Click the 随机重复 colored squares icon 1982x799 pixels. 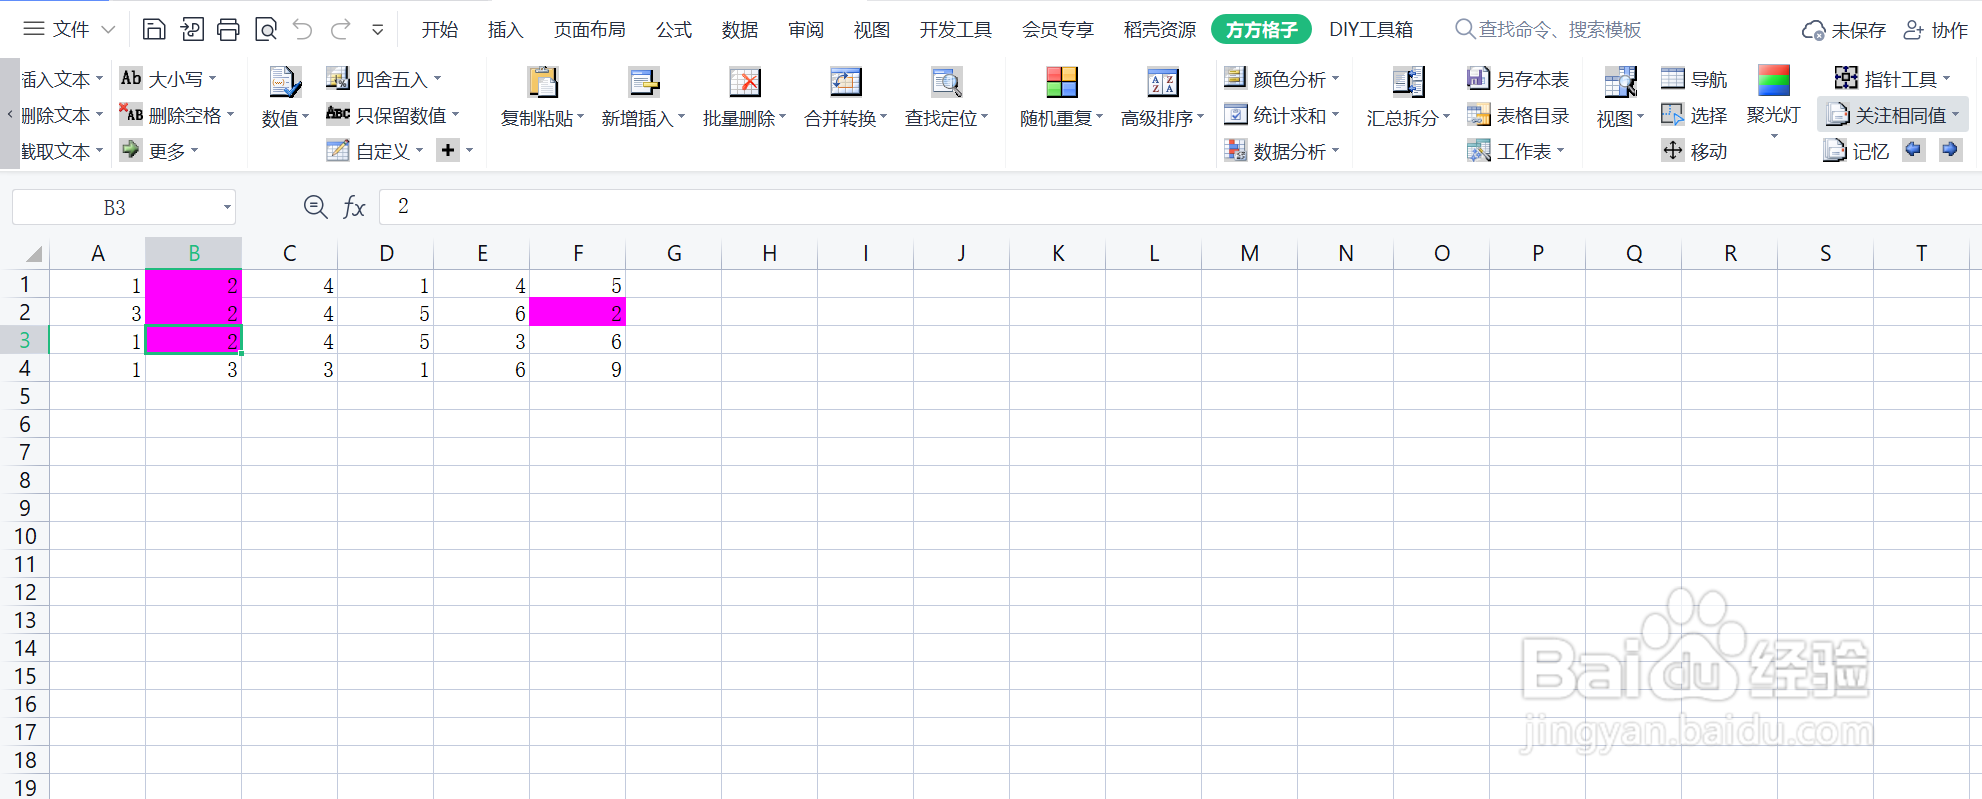(x=1061, y=81)
